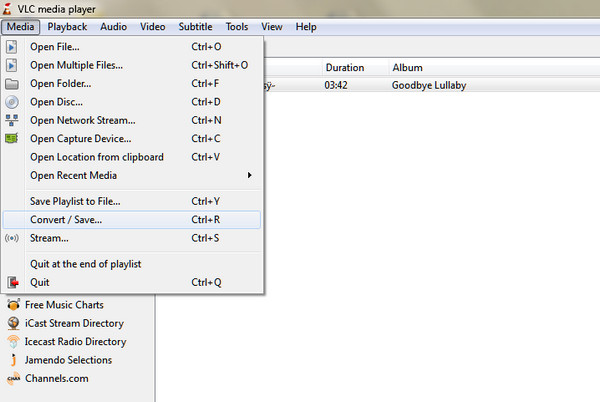Click the Quit exit icon
Viewport: 600px width, 402px height.
13,282
